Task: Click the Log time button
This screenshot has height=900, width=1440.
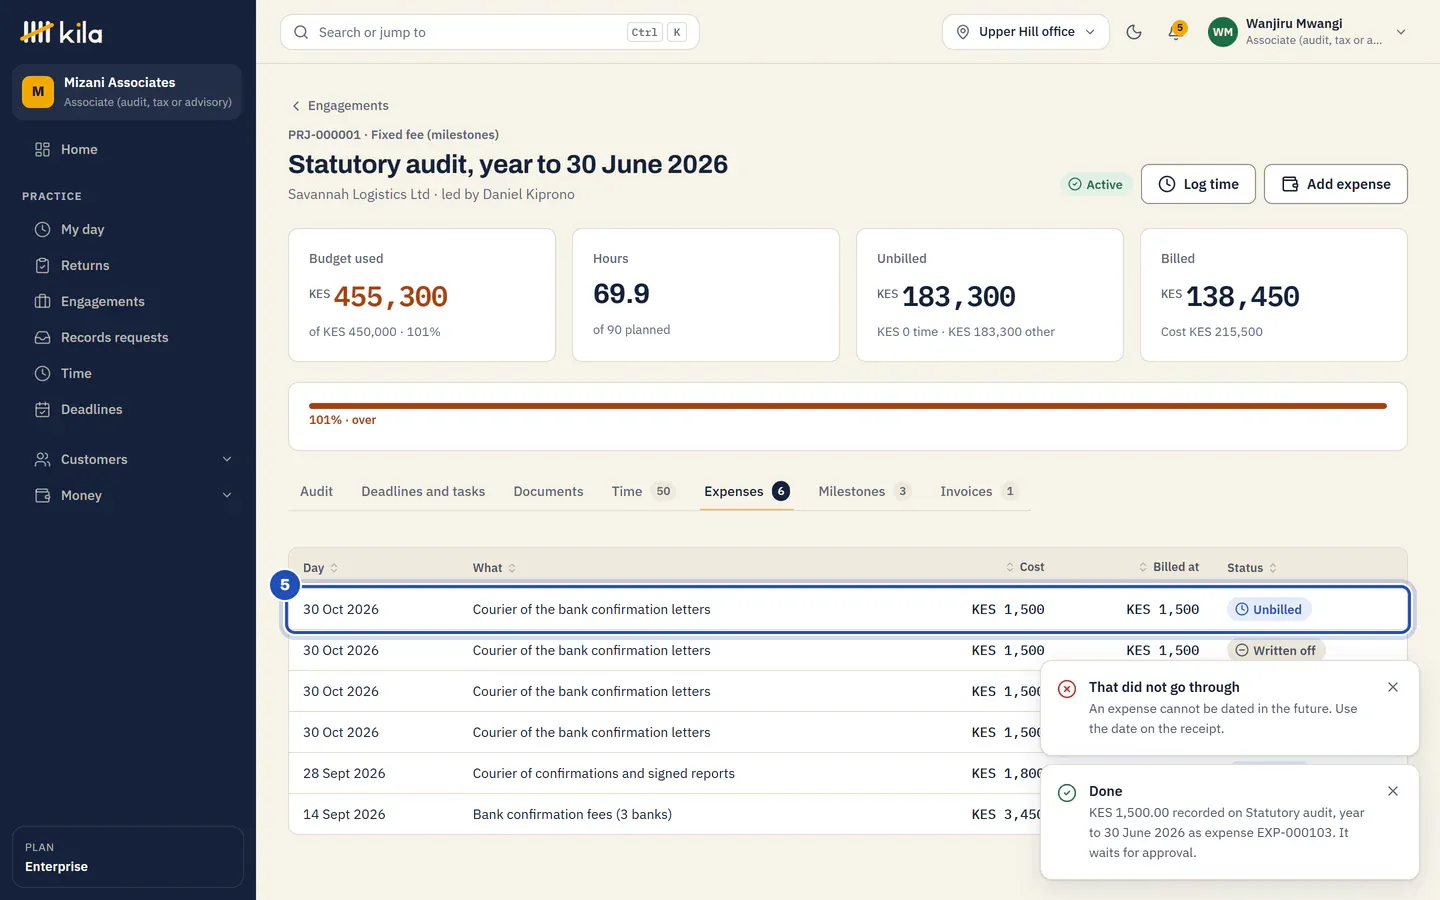Action: 1198,184
